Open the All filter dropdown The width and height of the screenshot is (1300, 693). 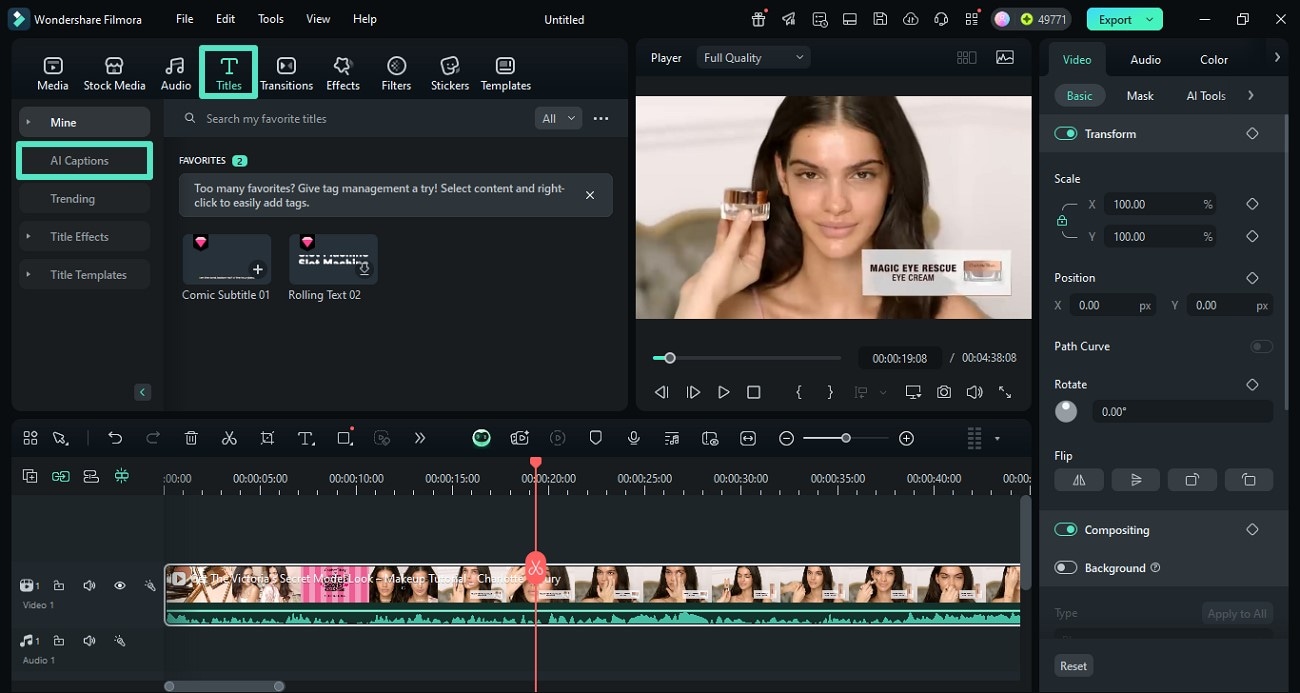558,118
